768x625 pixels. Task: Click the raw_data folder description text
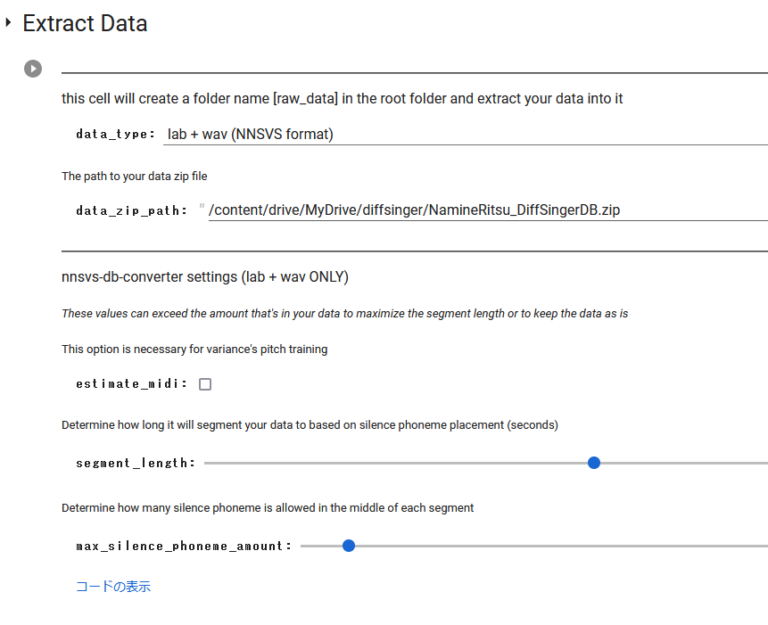point(342,99)
